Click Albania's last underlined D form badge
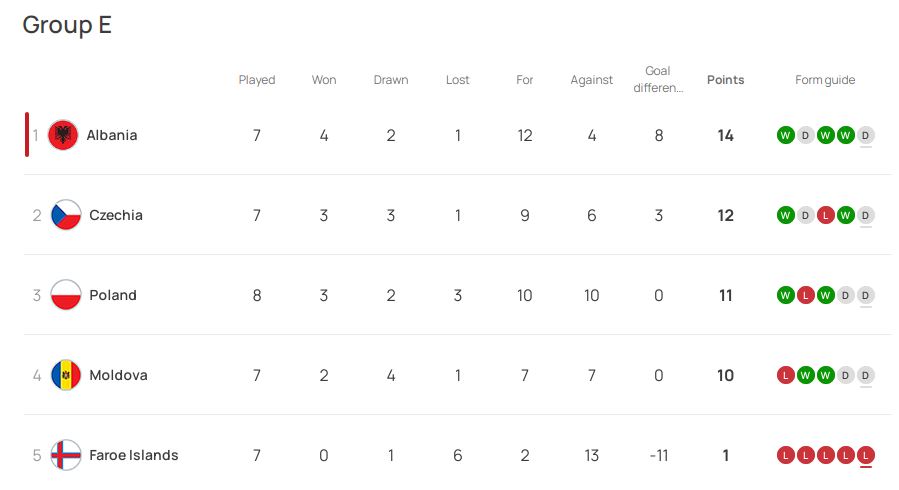This screenshot has width=899, height=490. 866,135
